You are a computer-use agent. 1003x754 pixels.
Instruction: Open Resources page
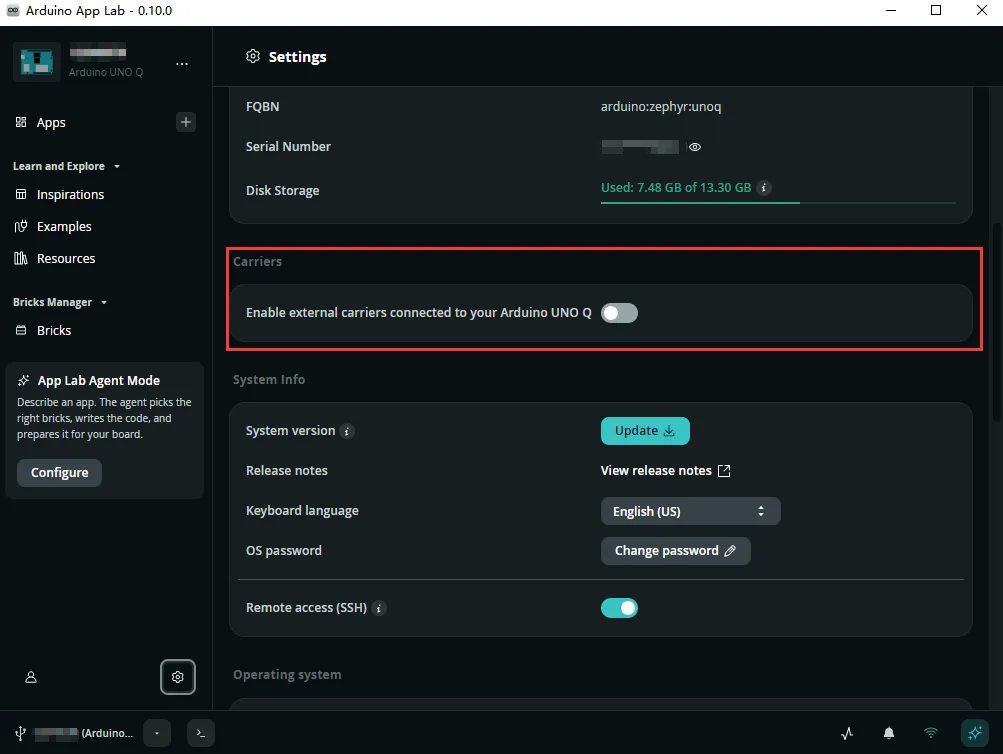(x=66, y=258)
